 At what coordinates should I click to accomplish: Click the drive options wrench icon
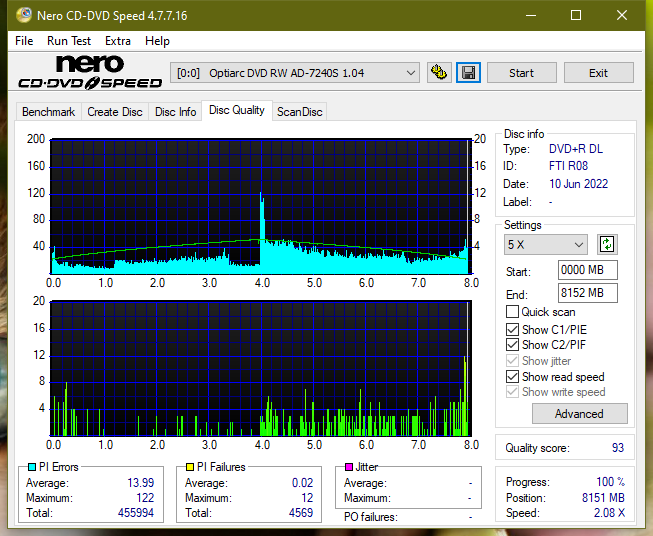439,73
